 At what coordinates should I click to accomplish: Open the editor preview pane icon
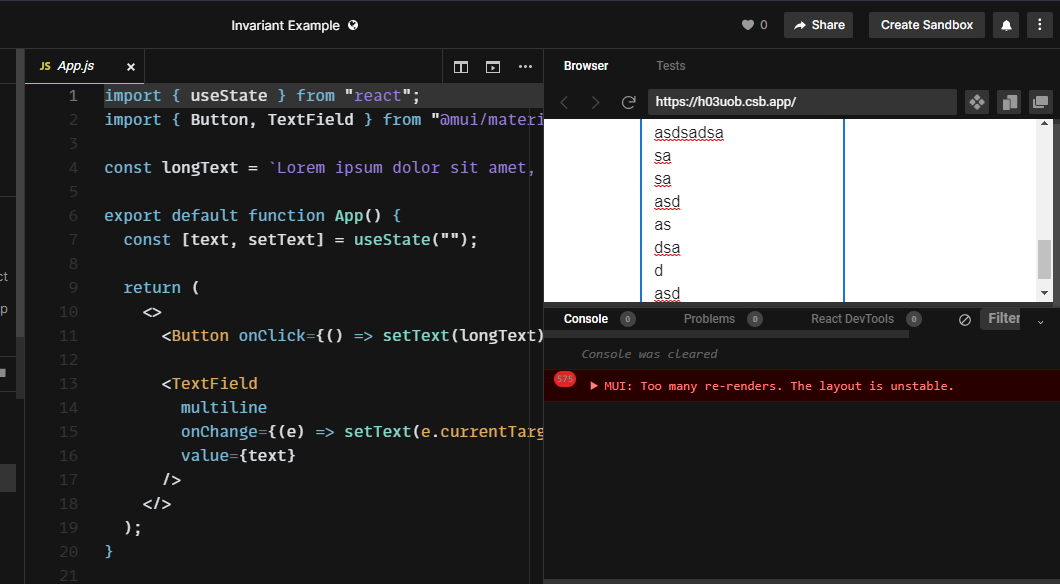click(x=492, y=66)
